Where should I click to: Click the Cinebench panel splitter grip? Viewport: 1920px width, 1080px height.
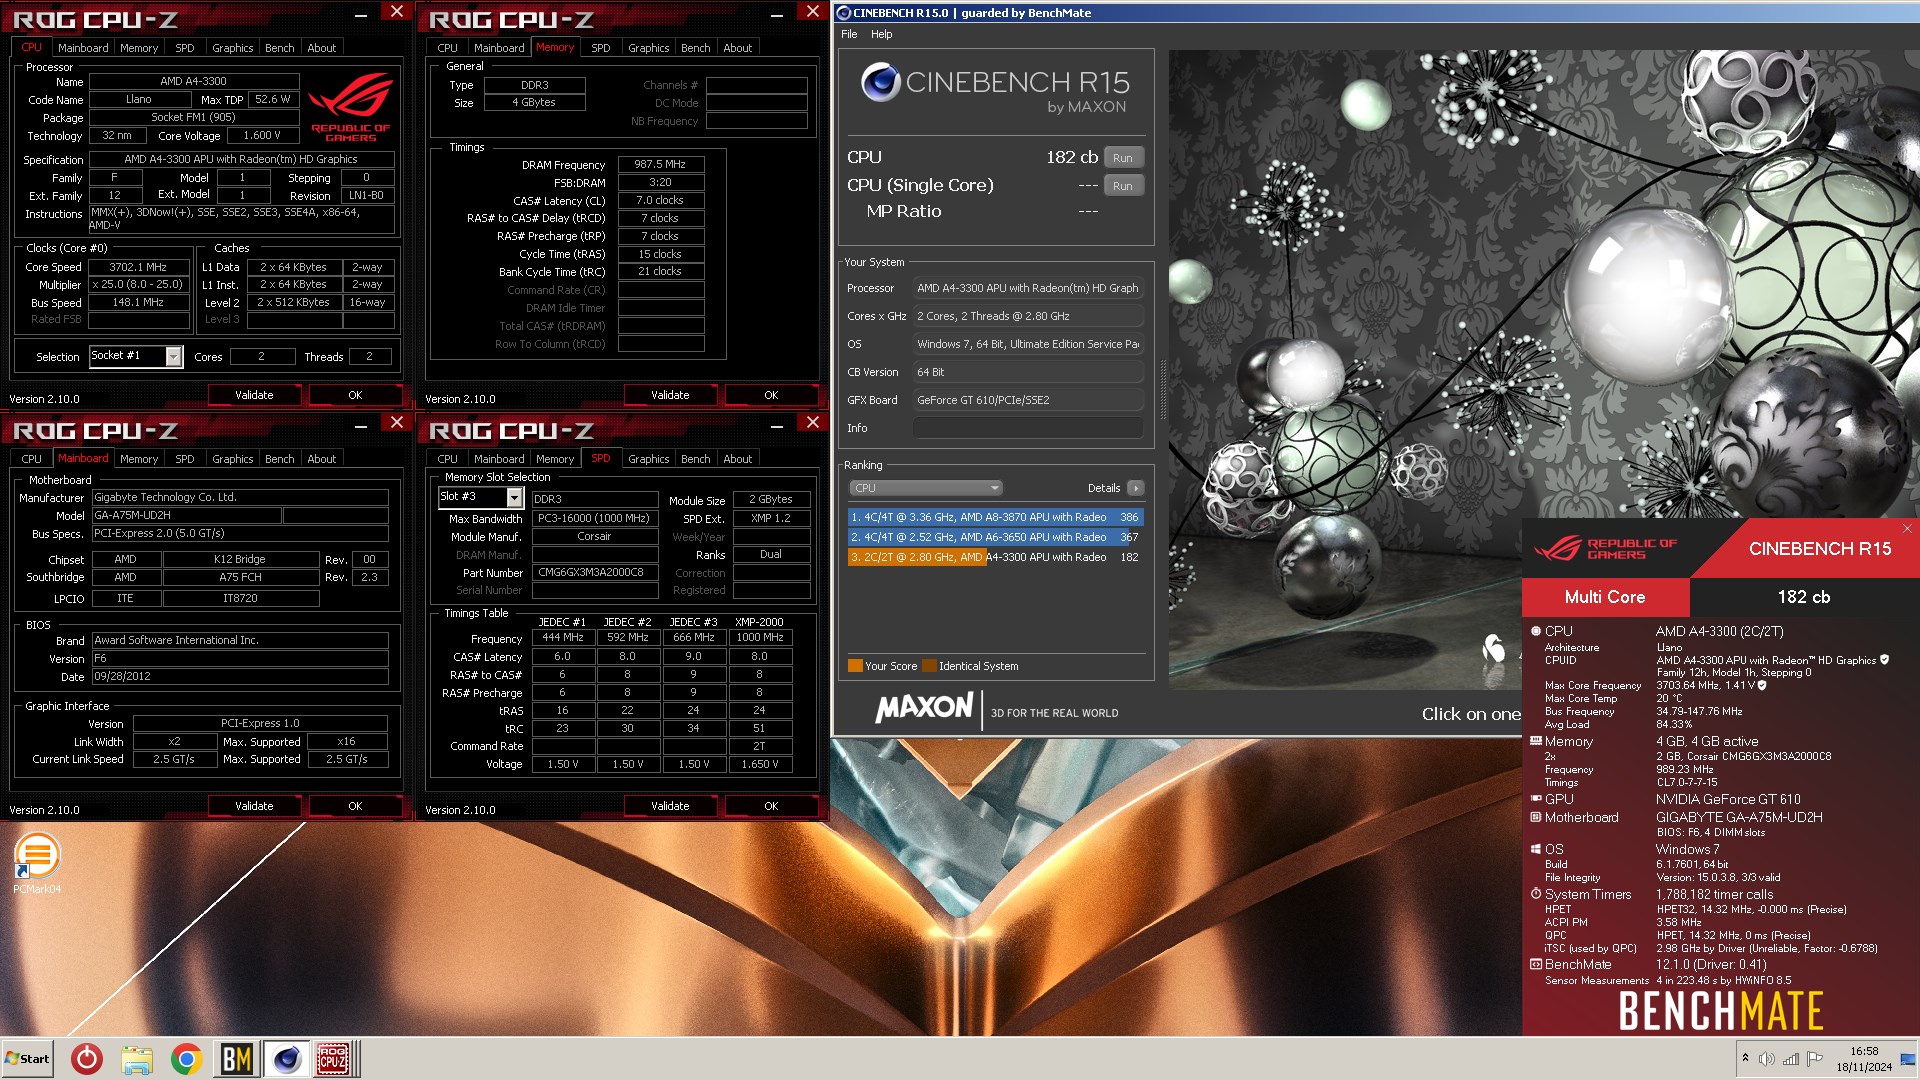pyautogui.click(x=1162, y=390)
